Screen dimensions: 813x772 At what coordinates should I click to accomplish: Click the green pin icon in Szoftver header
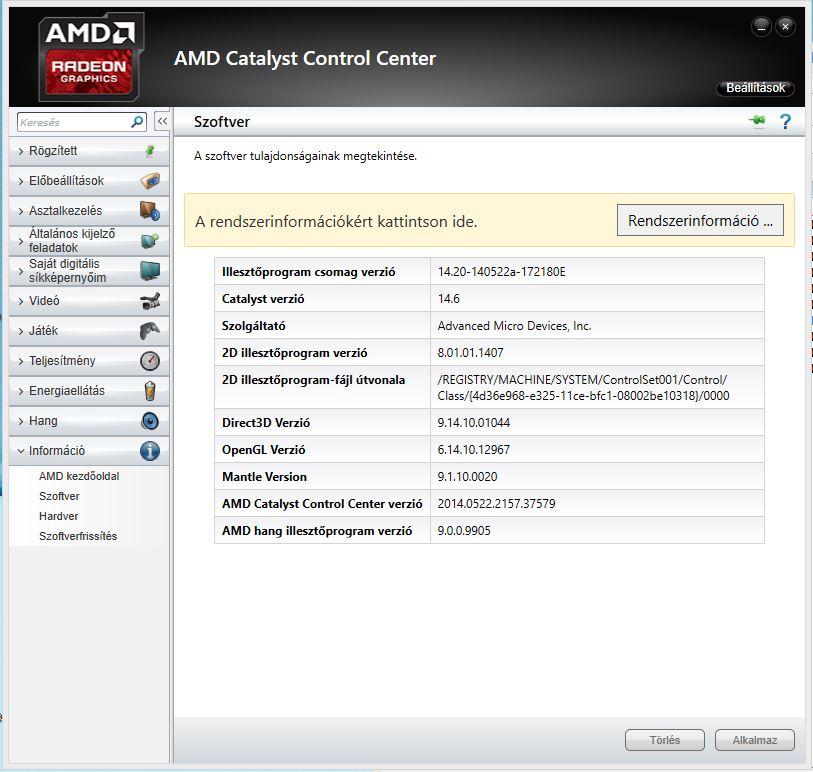(758, 121)
